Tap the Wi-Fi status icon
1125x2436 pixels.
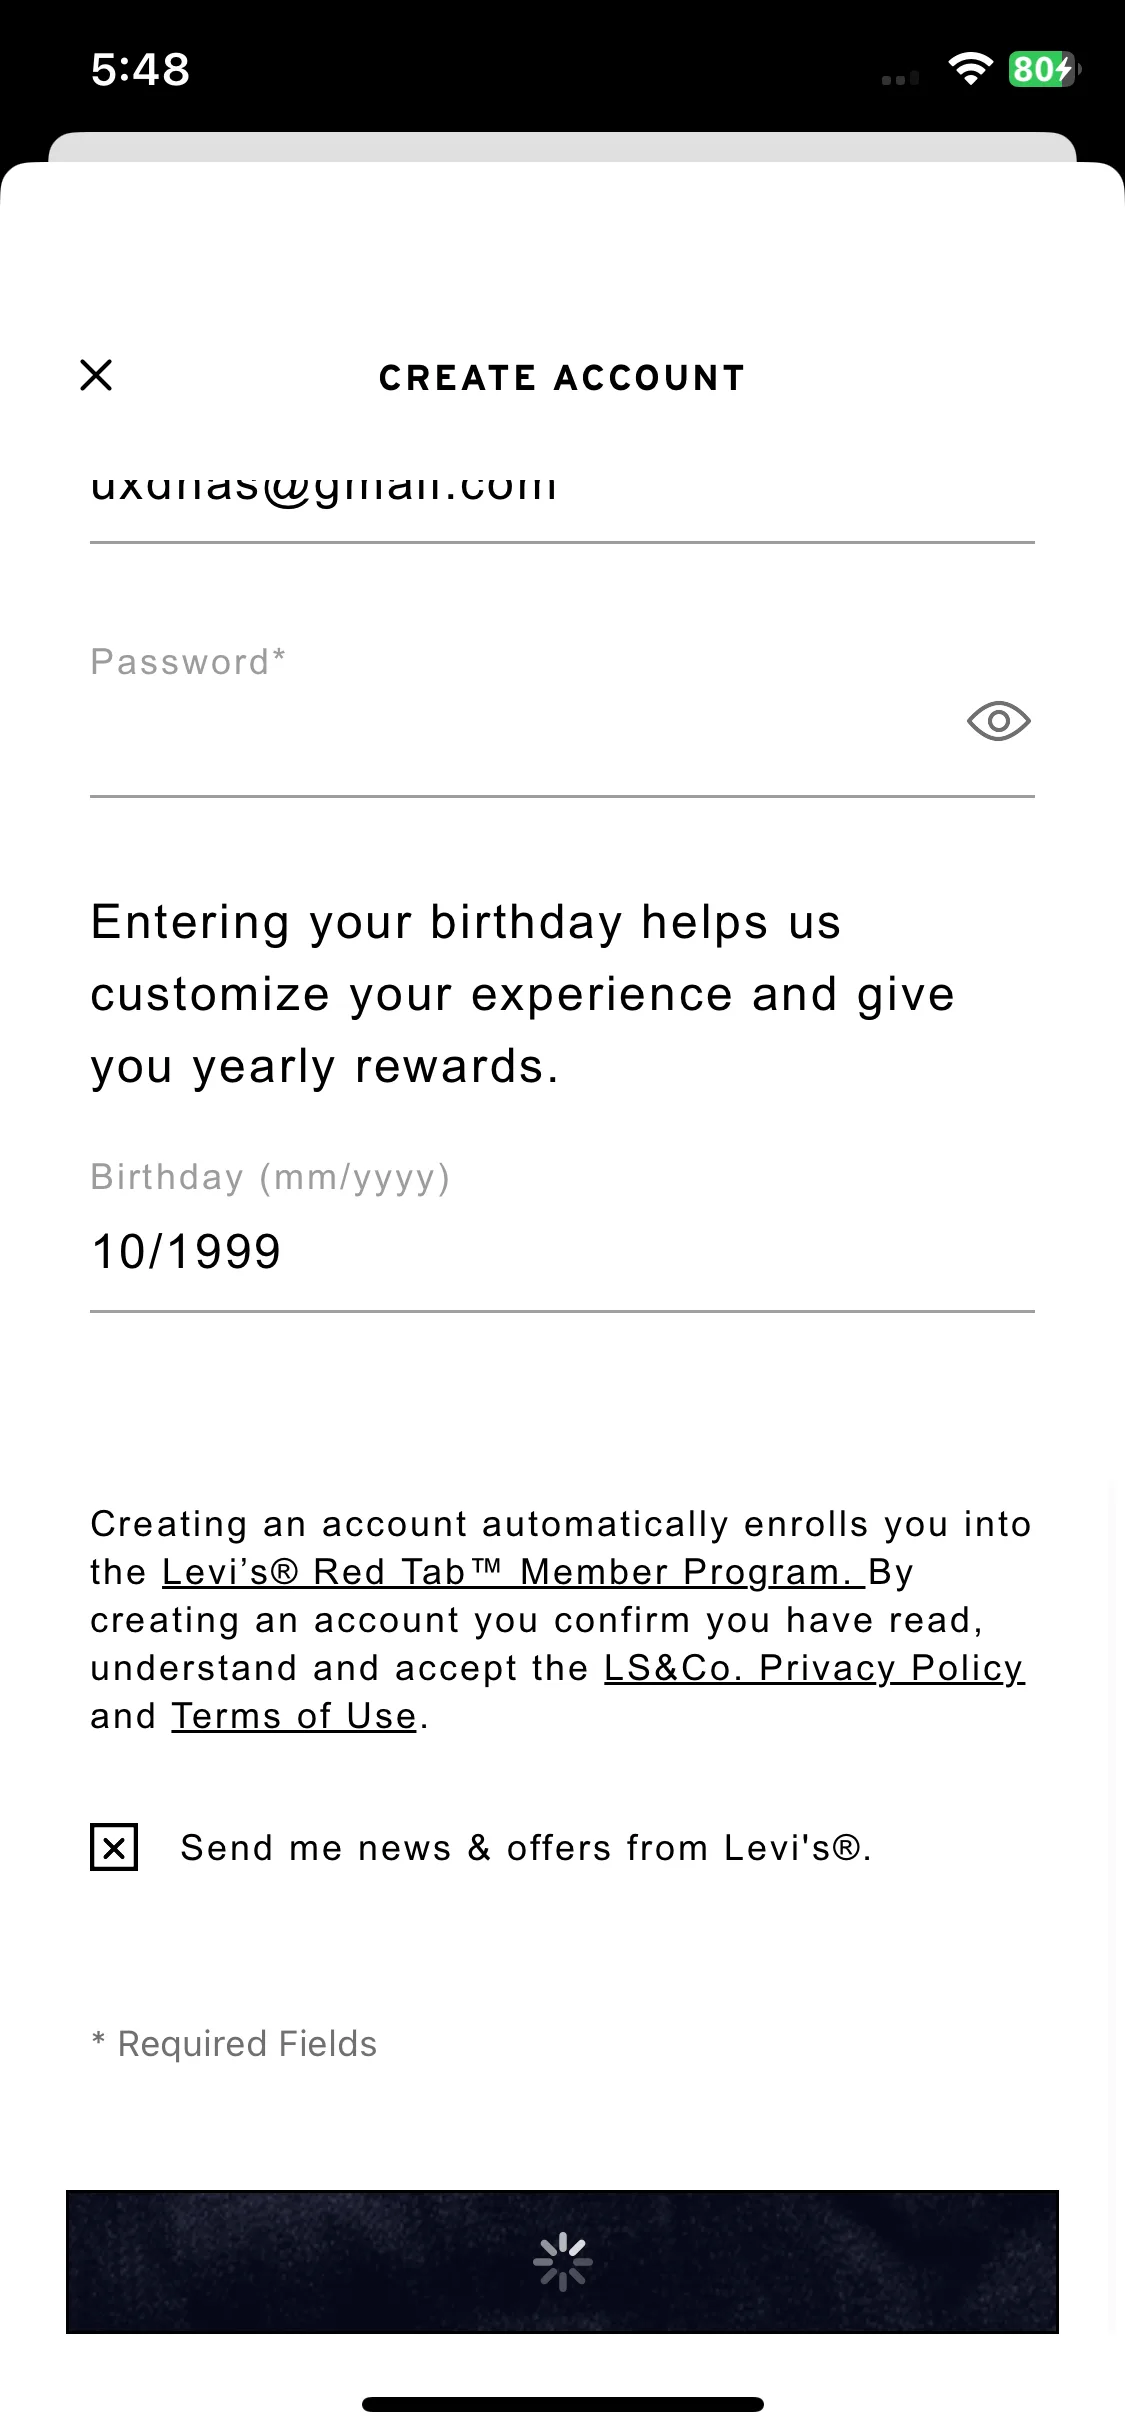(x=970, y=69)
